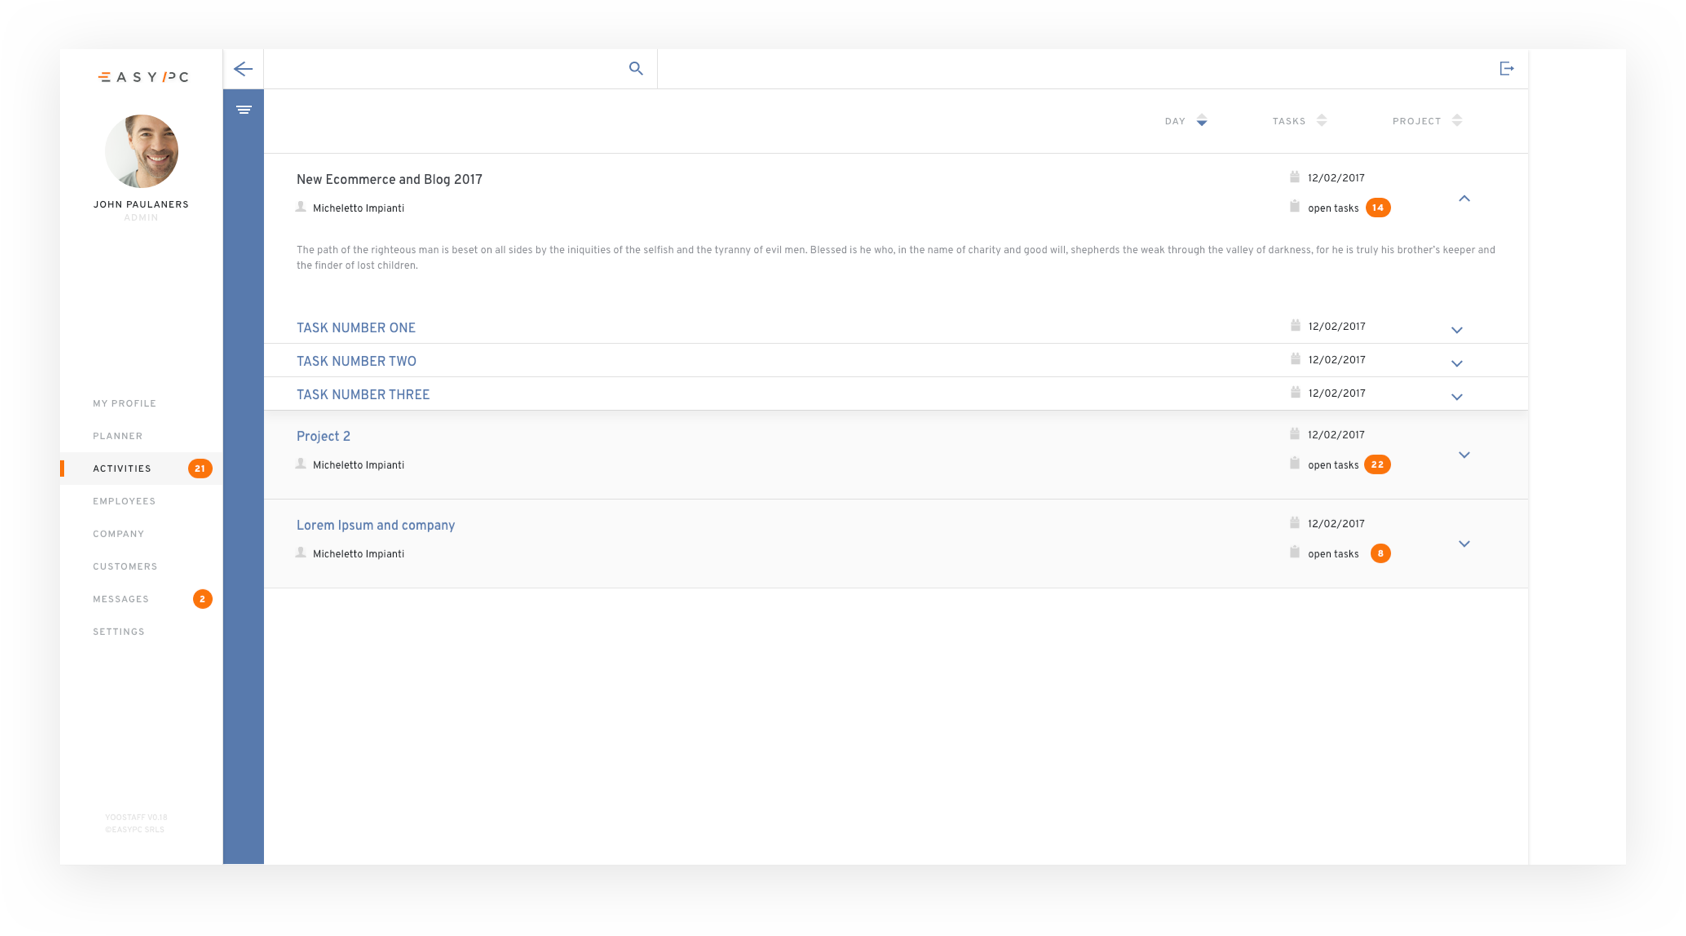Click the Activities 21 badge
Image resolution: width=1686 pixels, height=936 pixels.
point(200,469)
